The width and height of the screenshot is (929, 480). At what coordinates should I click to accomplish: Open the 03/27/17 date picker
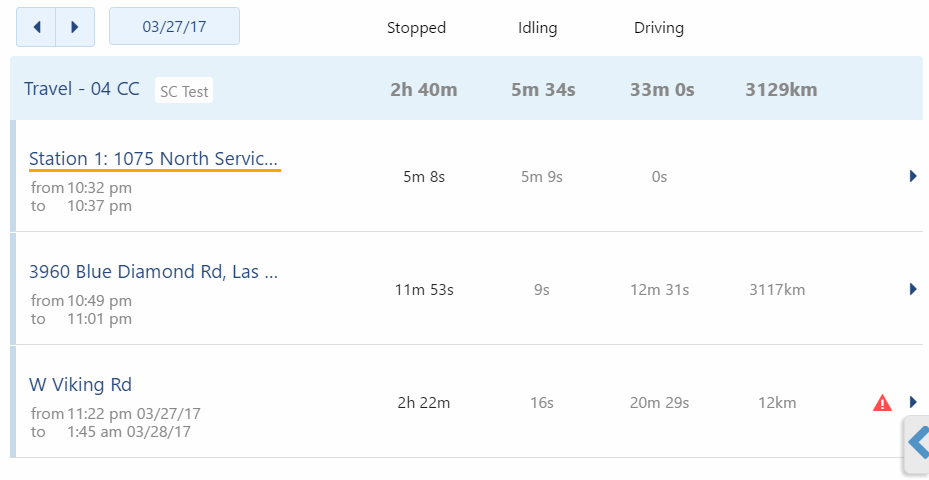pos(174,26)
